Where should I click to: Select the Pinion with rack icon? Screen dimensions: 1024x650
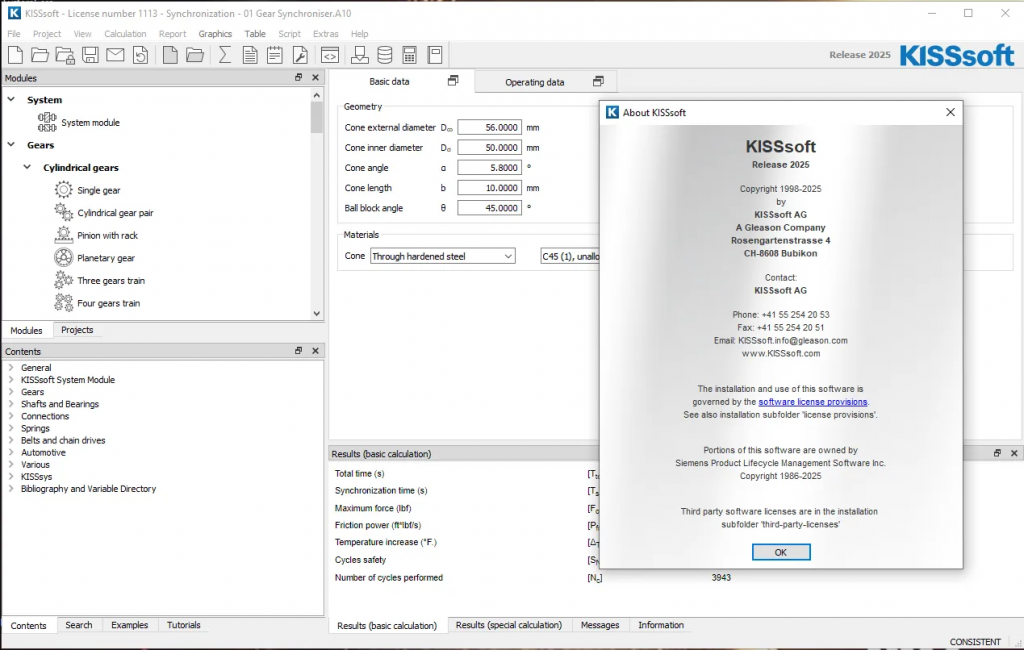63,235
